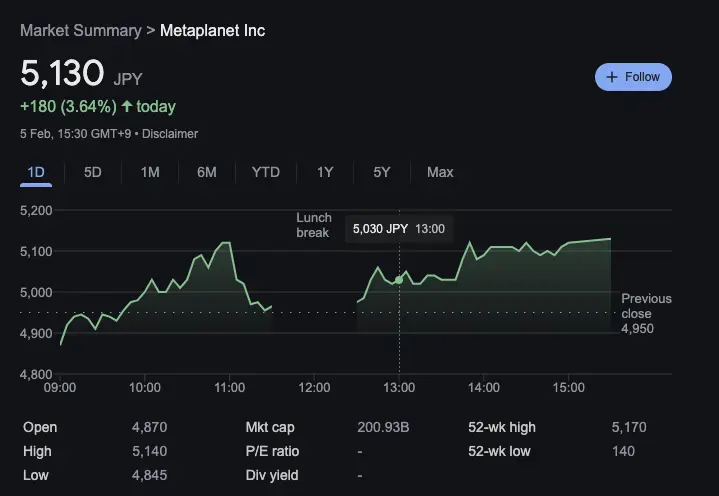Click the green up arrow near today
The image size is (719, 496).
[x=127, y=106]
